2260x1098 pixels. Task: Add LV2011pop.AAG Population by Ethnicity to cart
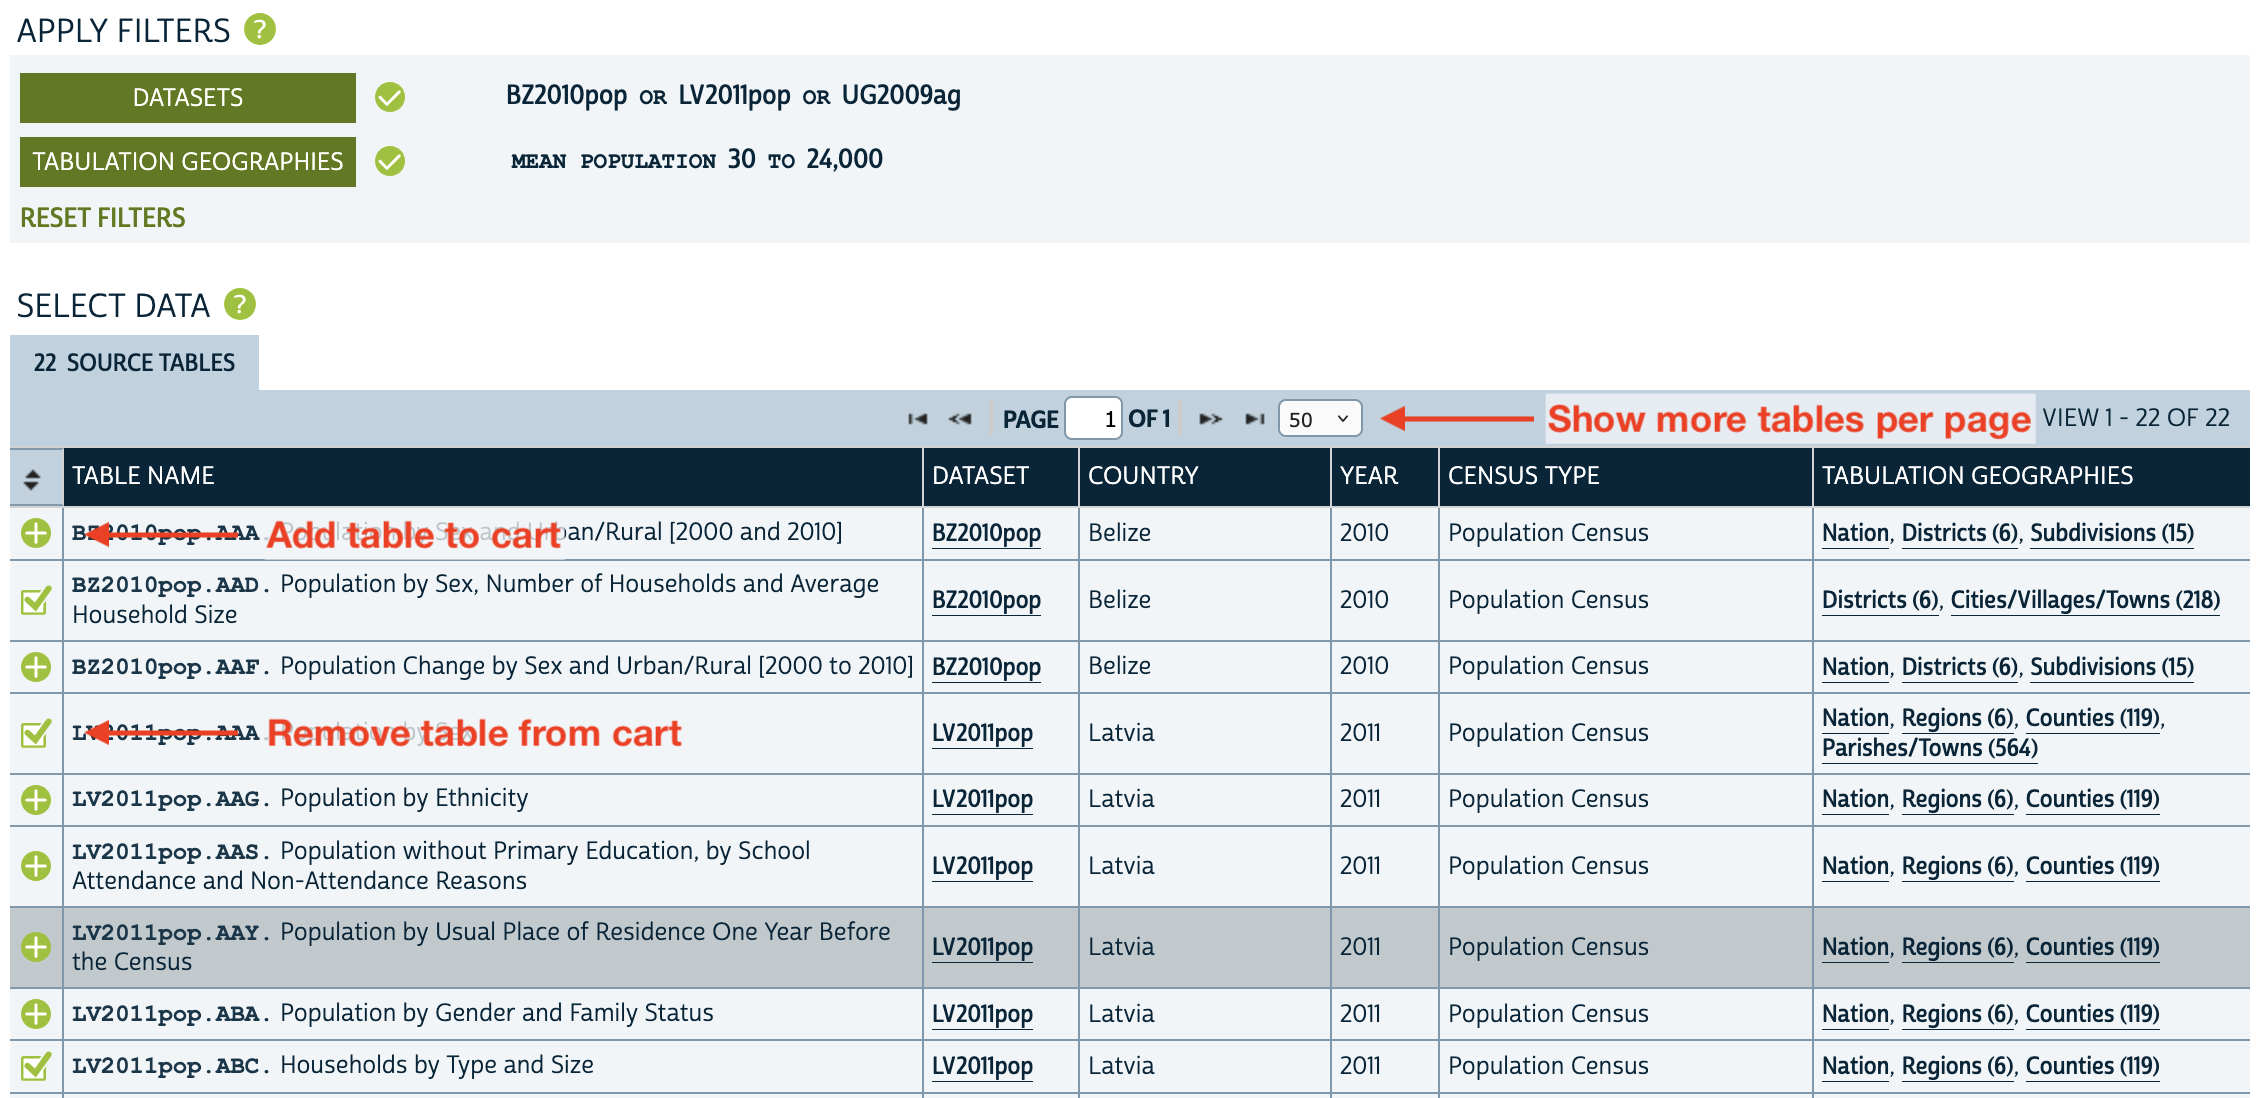(x=36, y=800)
